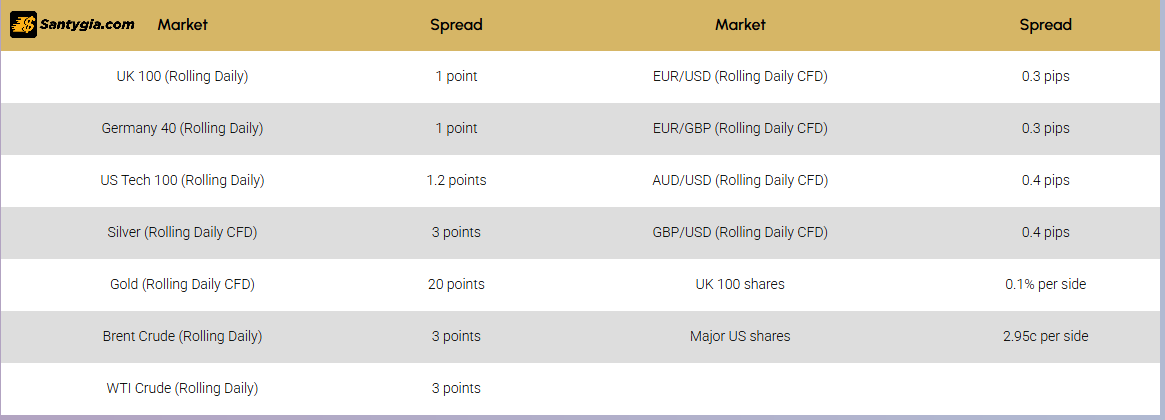
Task: Select the second Spread column header
Action: coord(1045,25)
